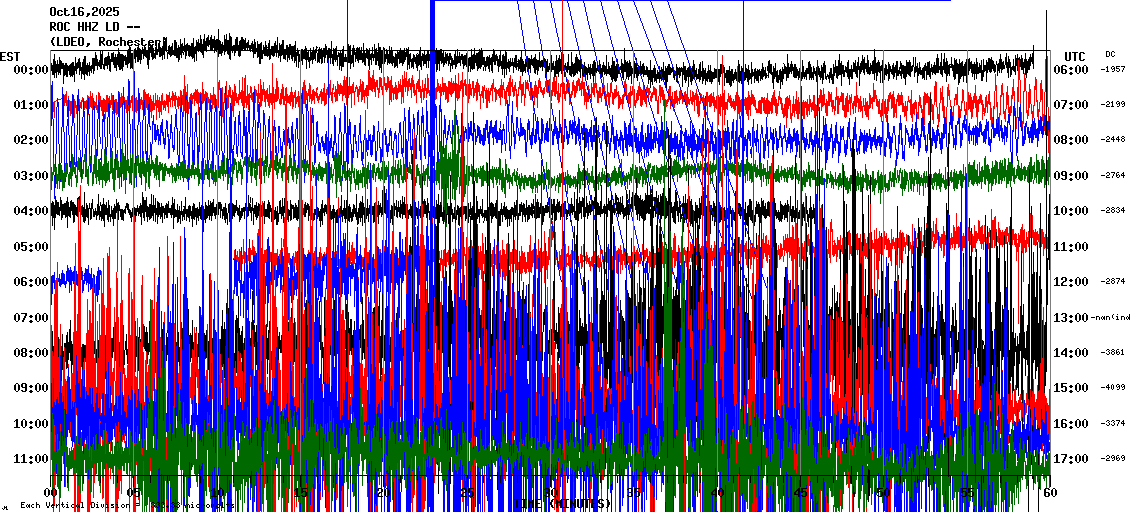The height and width of the screenshot is (519, 1130).
Task: Click the 07:00 EST time label
Action: tap(32, 318)
